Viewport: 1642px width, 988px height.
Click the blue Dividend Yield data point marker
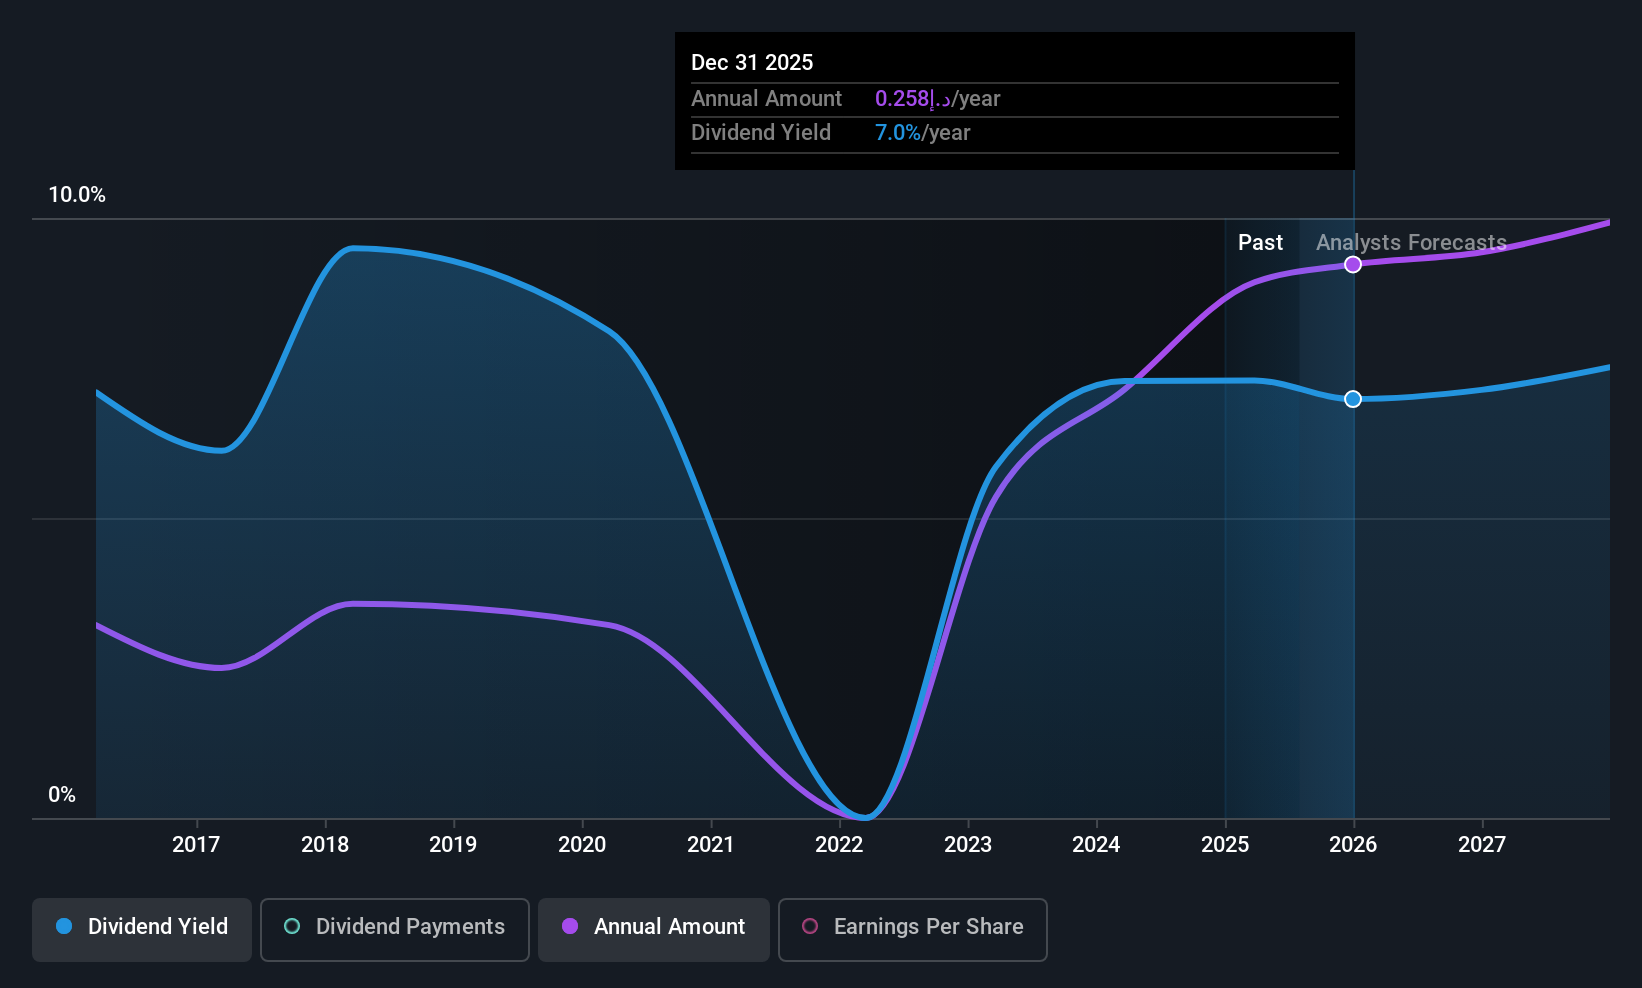[x=1353, y=399]
